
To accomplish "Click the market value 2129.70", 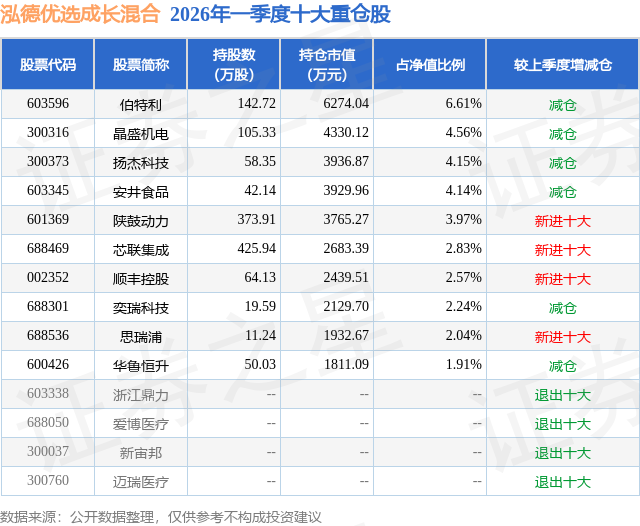I will (x=346, y=306).
